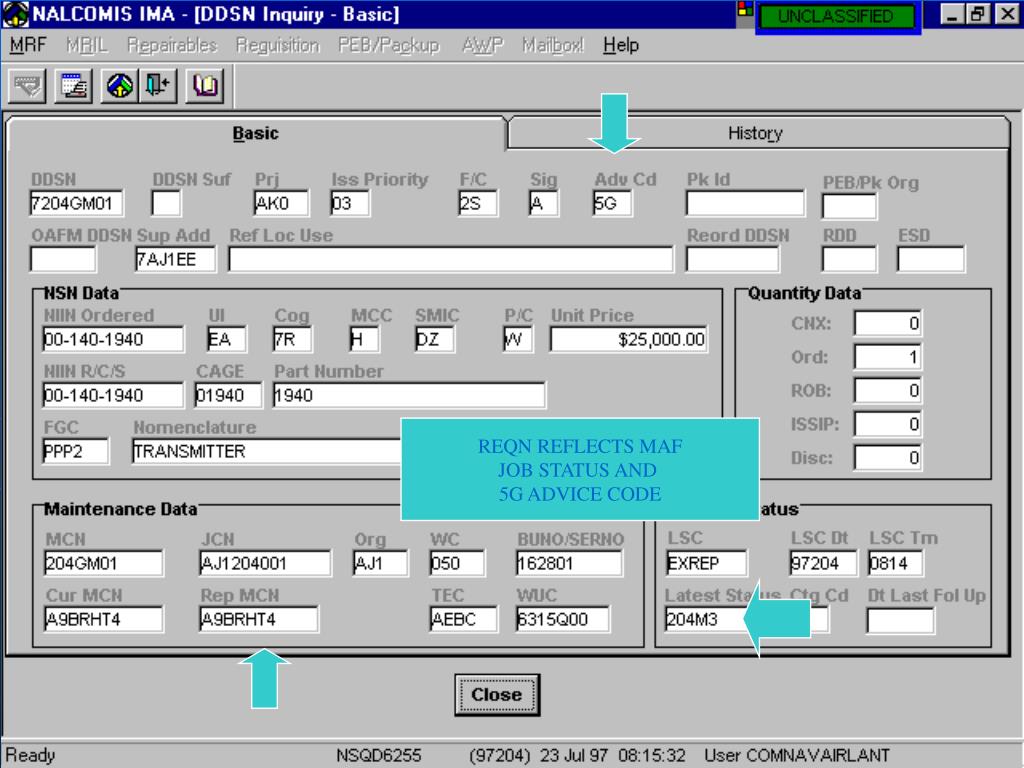Click the exit door toolbar icon

coord(157,86)
